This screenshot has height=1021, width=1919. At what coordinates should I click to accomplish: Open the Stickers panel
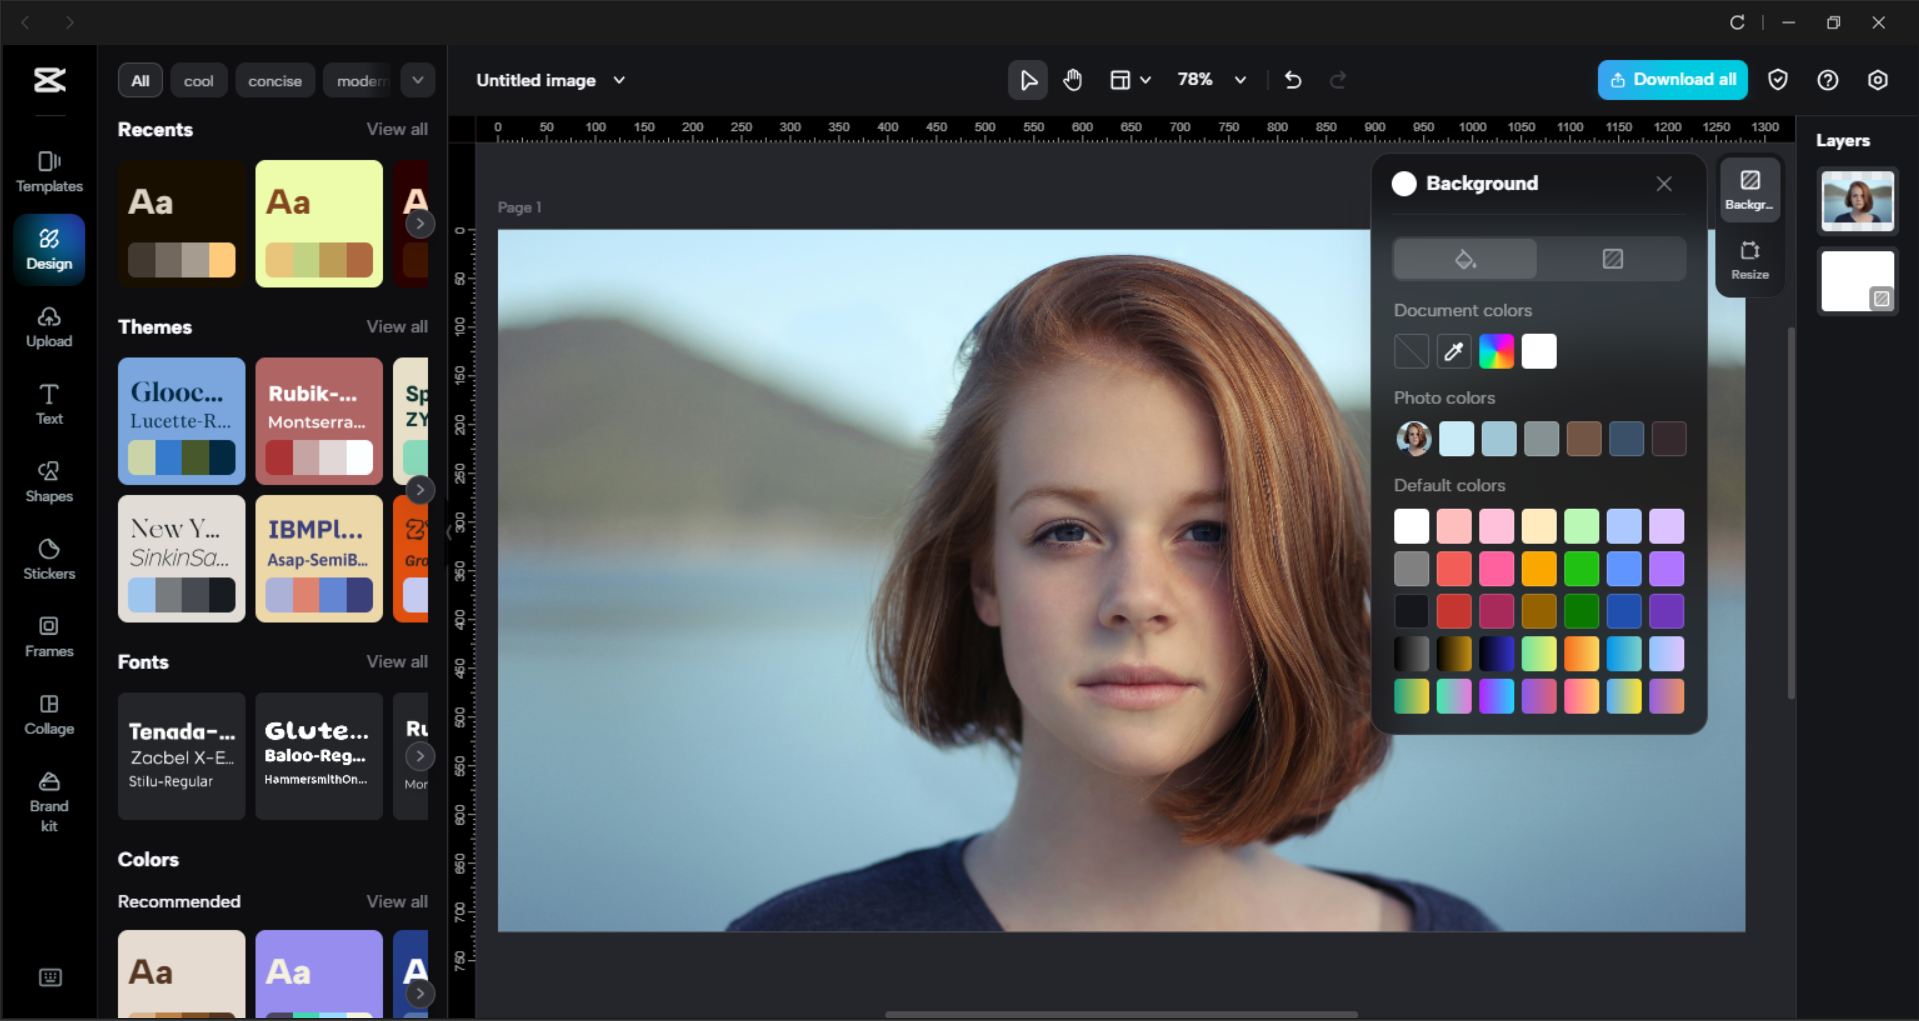pyautogui.click(x=48, y=559)
